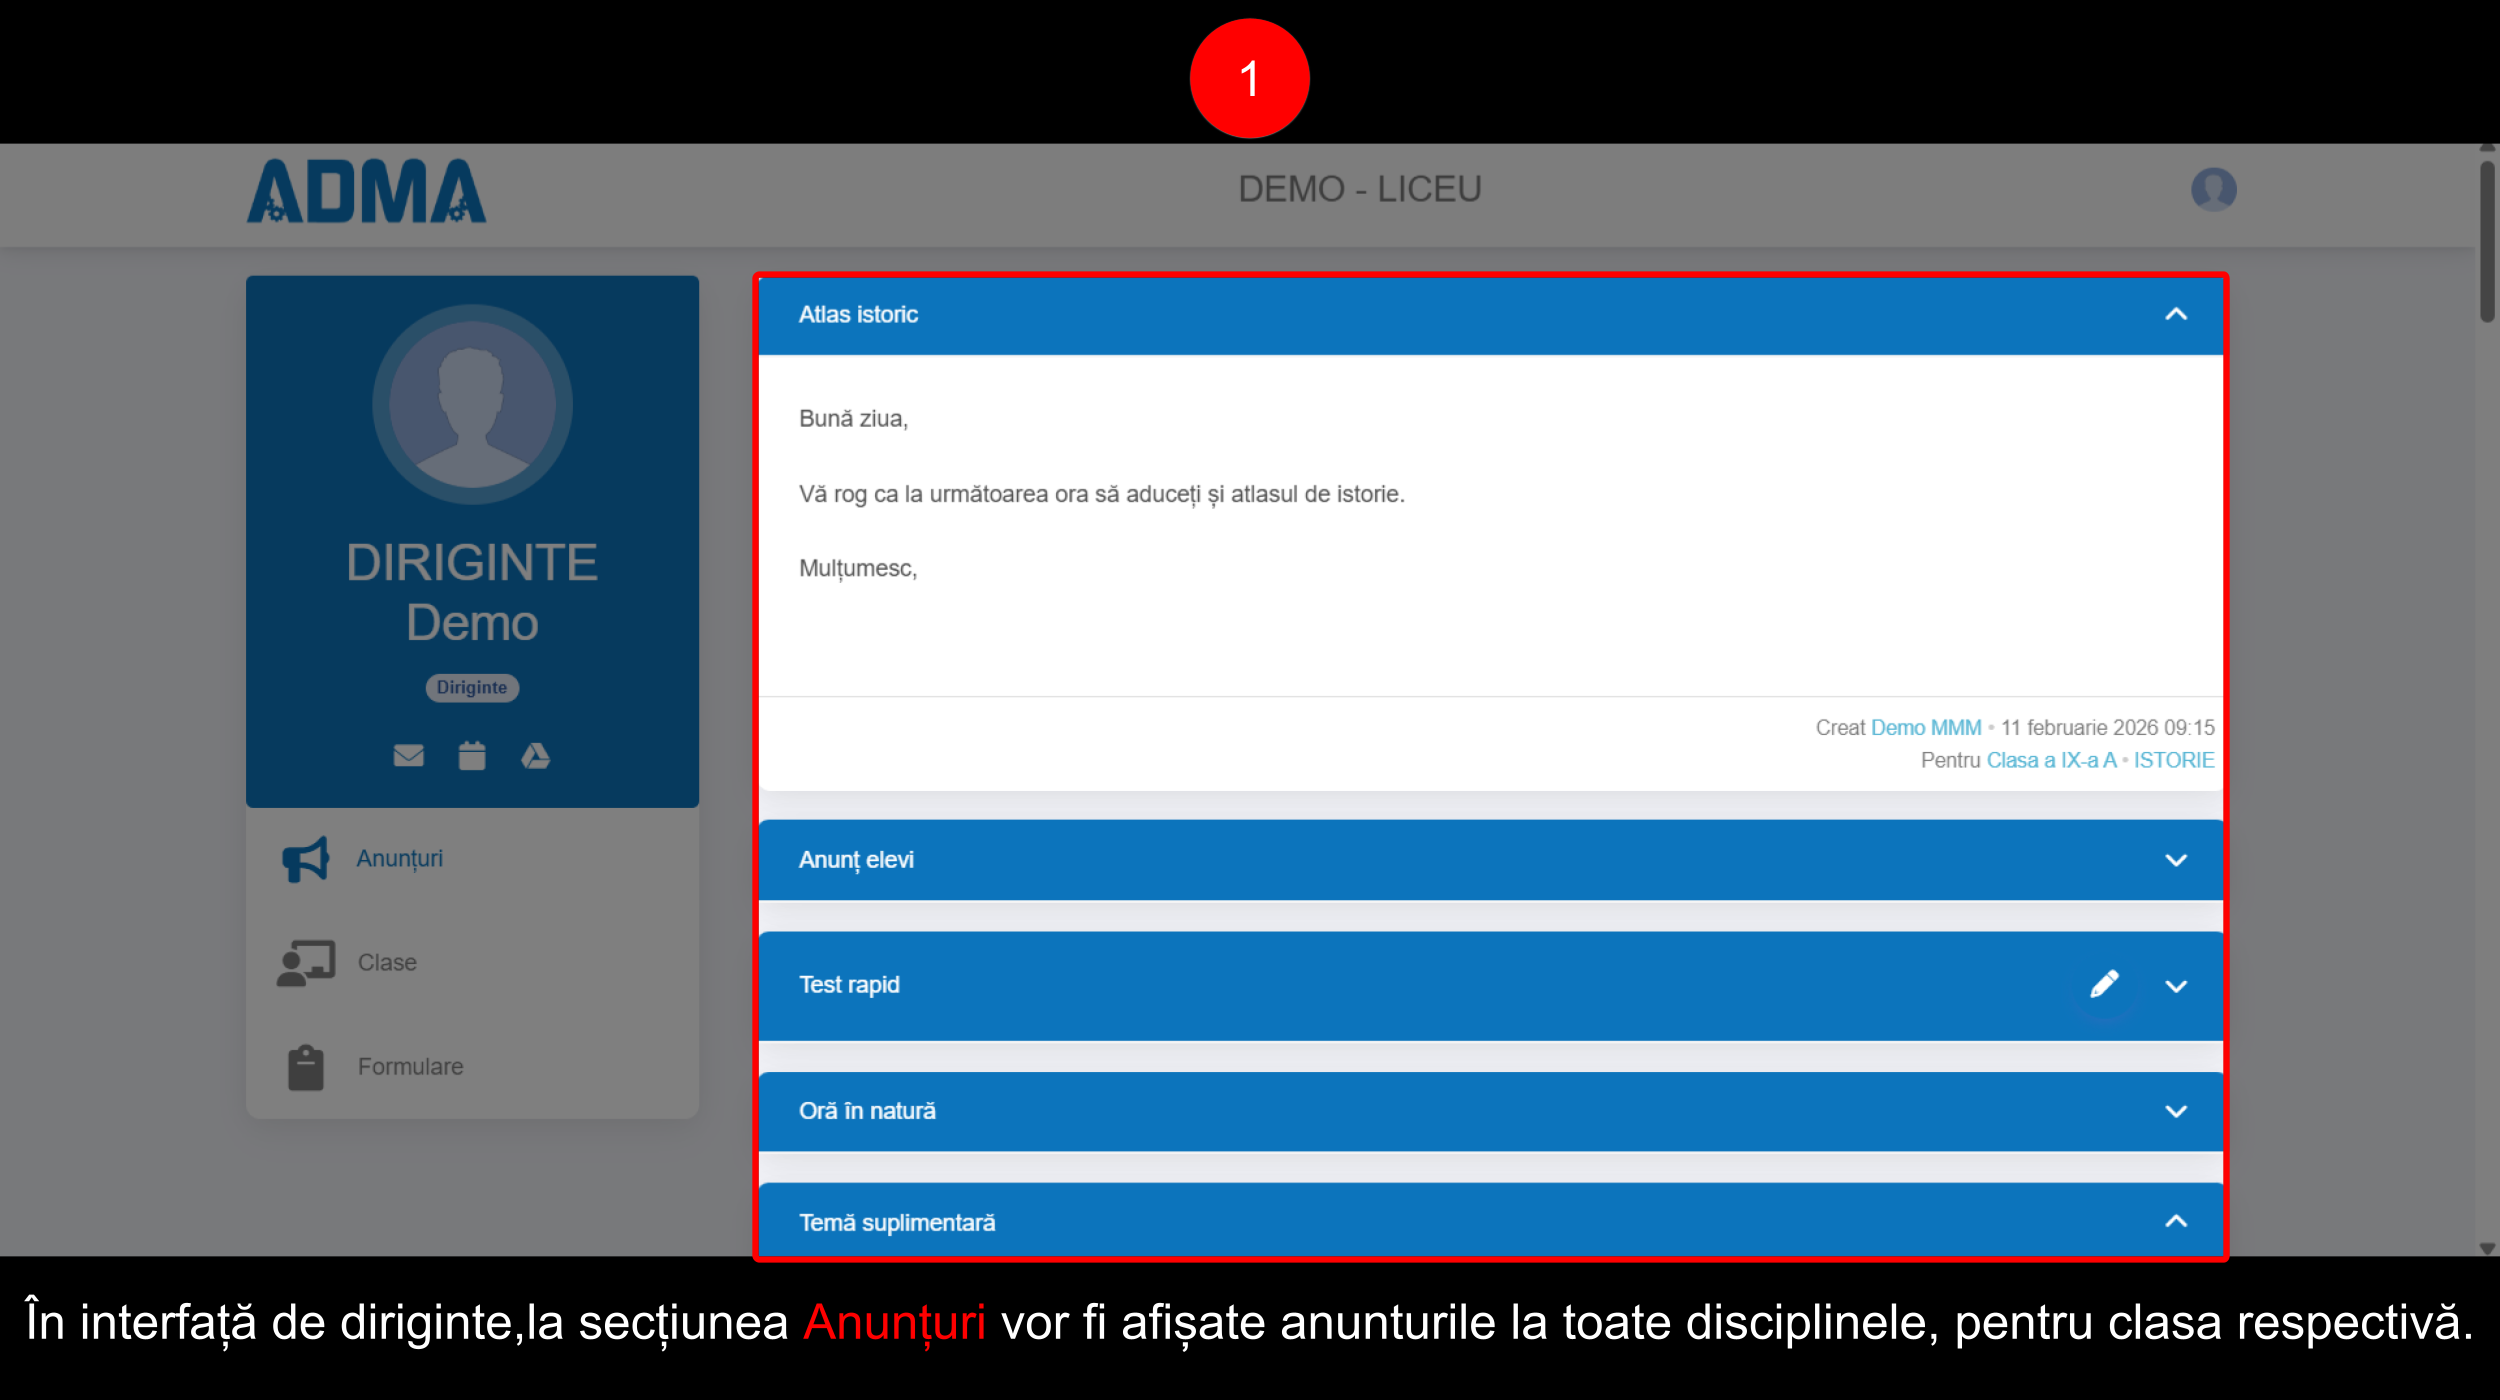This screenshot has width=2500, height=1400.
Task: Open the Formulare menu item
Action: [410, 1067]
